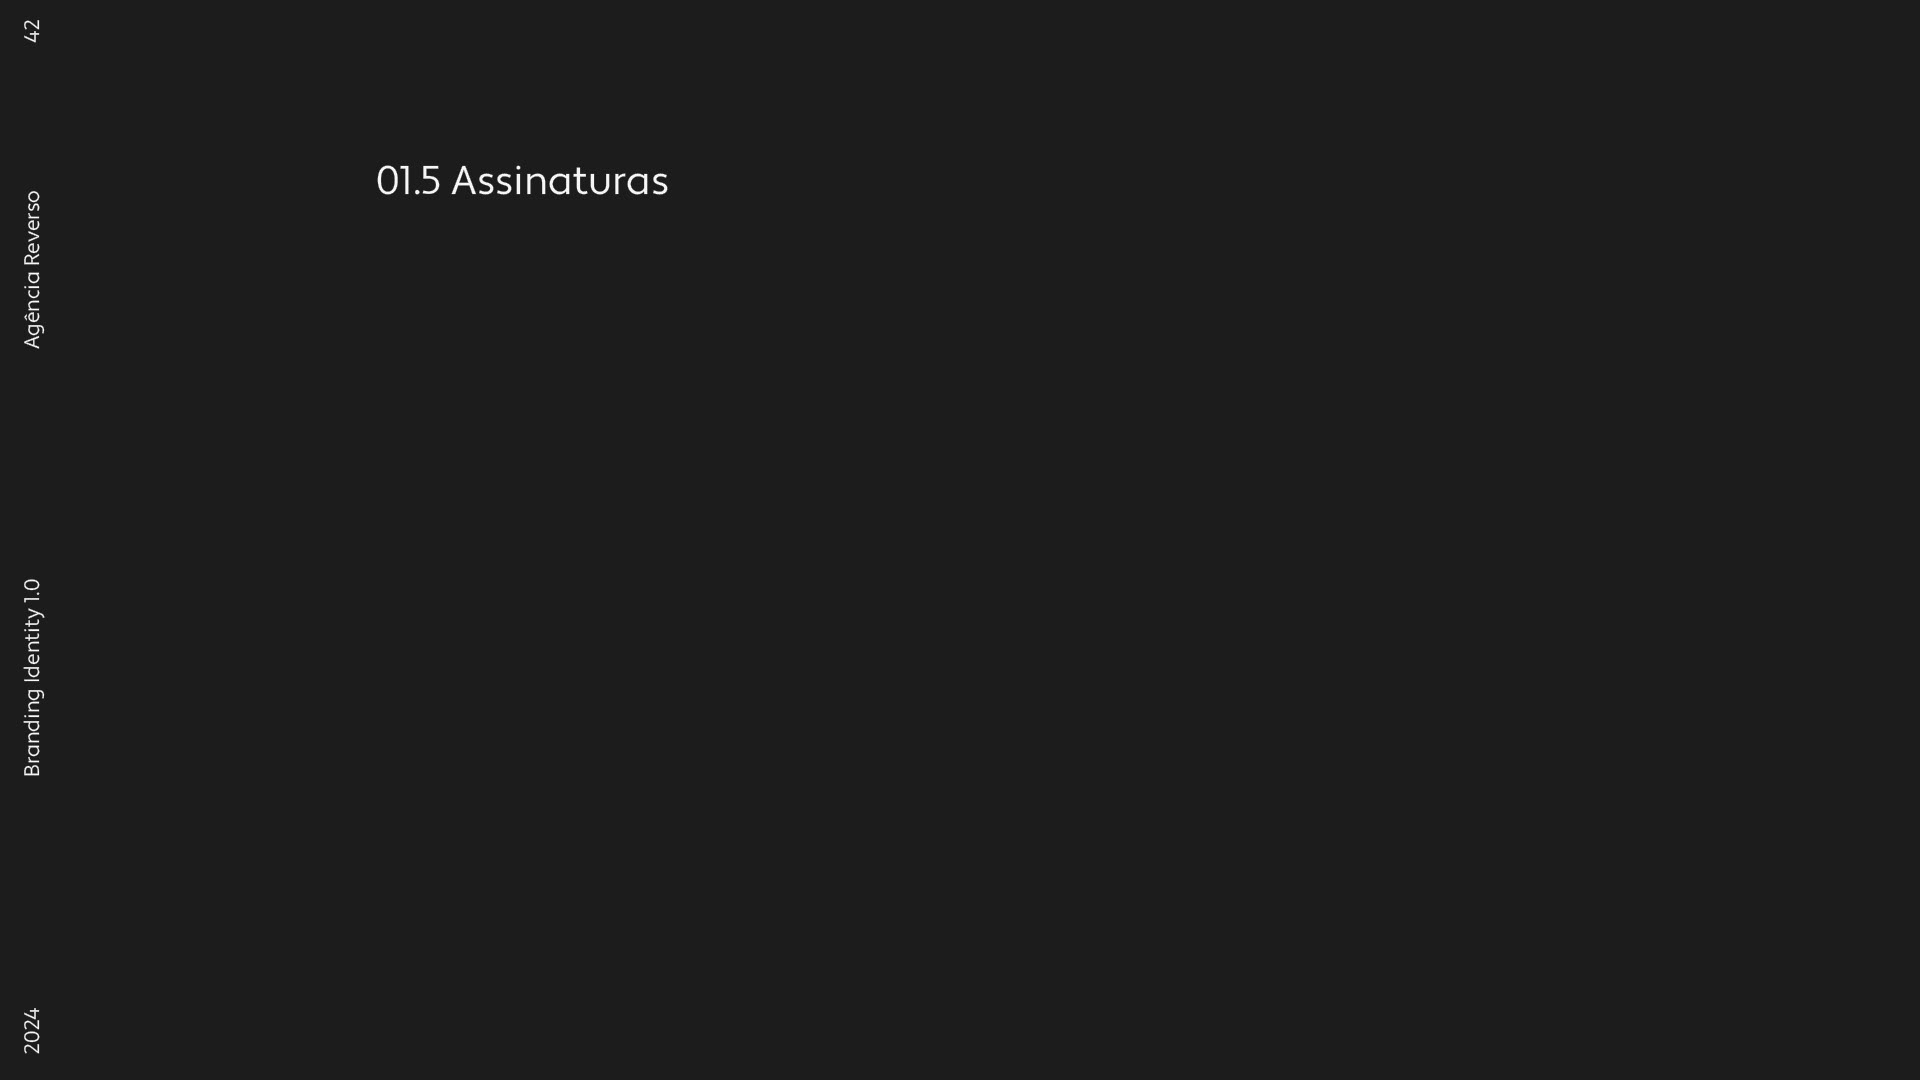Click the '01.5 Assinaturas' section title
Image resolution: width=1920 pixels, height=1080 pixels.
point(522,181)
